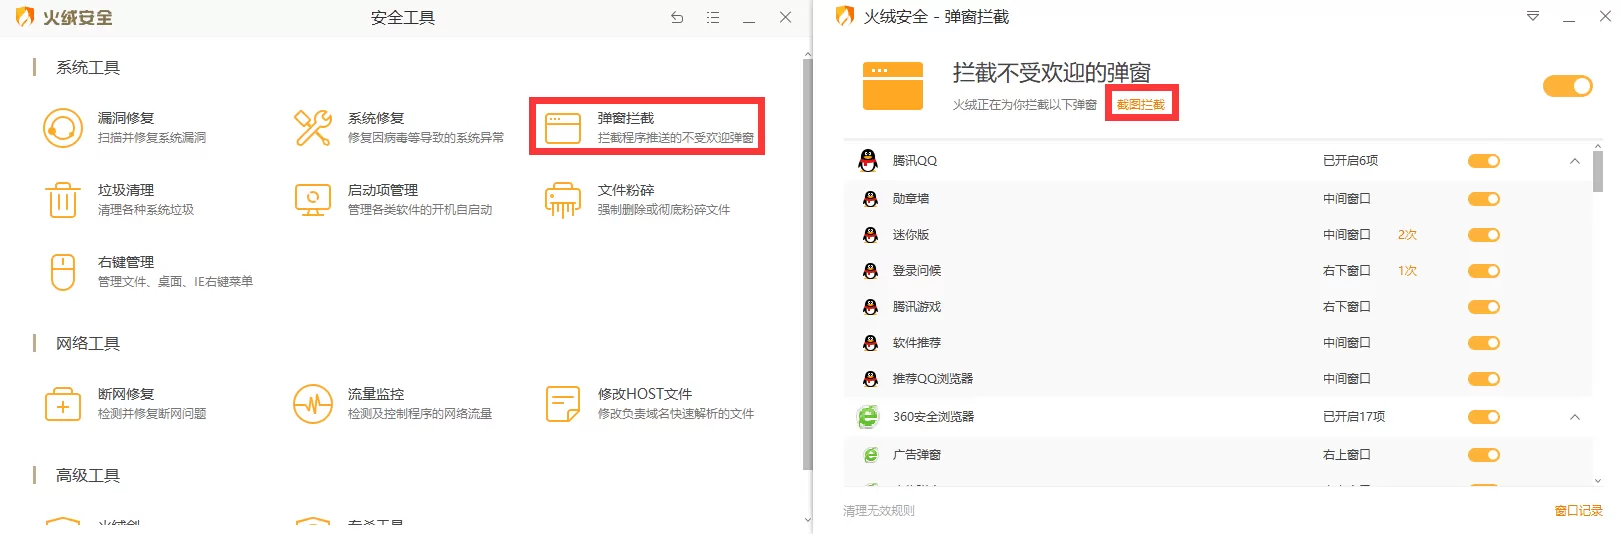This screenshot has height=534, width=1620.
Task: Open the 断网修复 network repair icon
Action: (x=63, y=404)
